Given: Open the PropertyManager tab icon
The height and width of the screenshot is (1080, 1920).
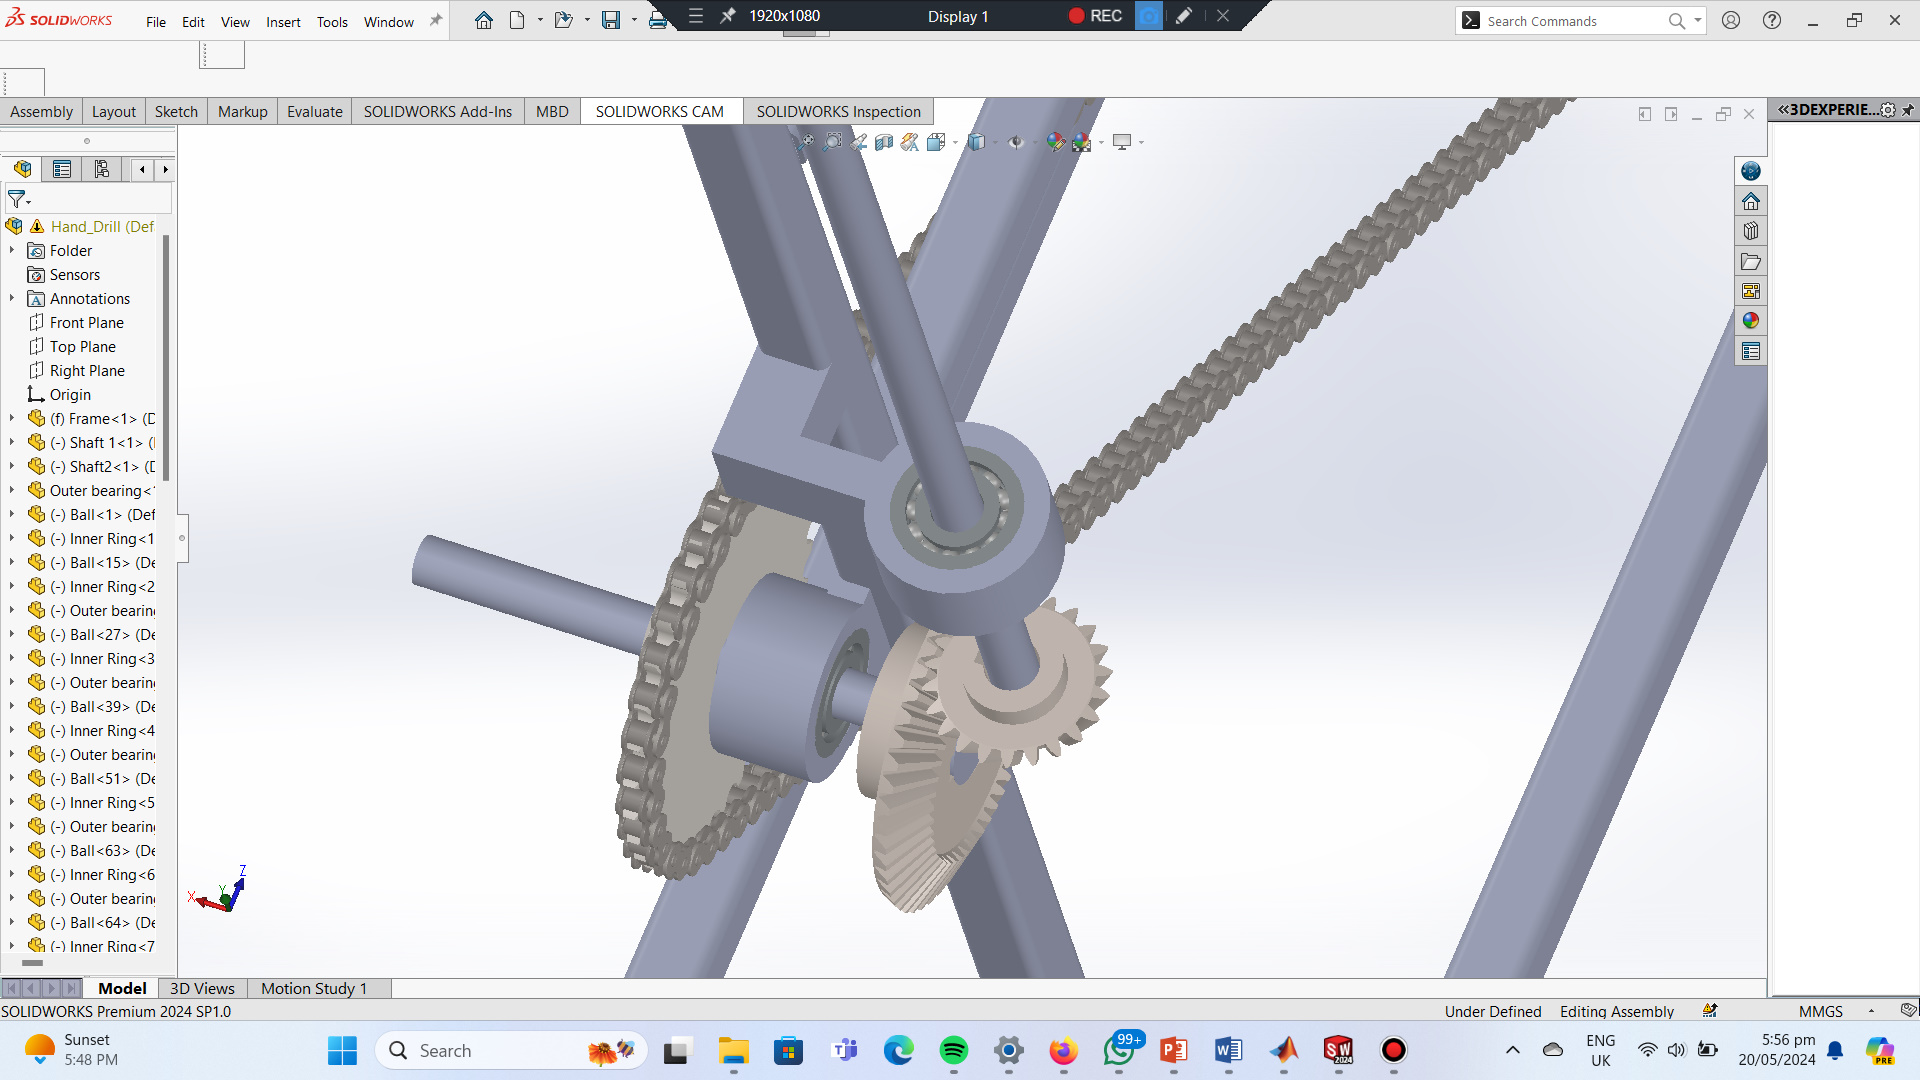Looking at the screenshot, I should (x=62, y=169).
